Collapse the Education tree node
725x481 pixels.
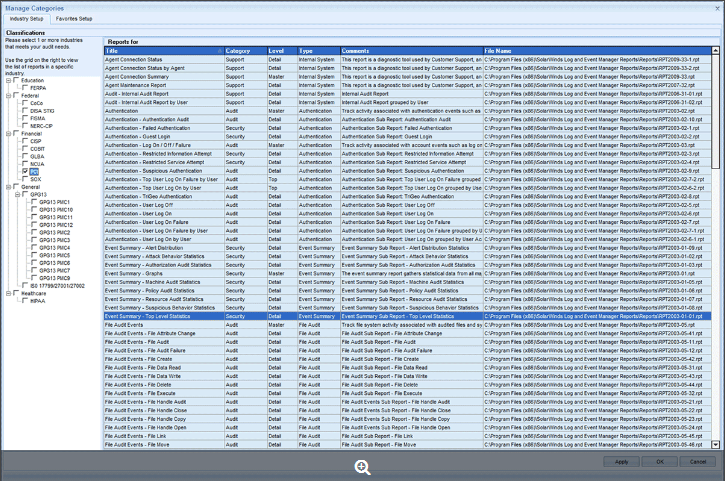click(x=8, y=80)
